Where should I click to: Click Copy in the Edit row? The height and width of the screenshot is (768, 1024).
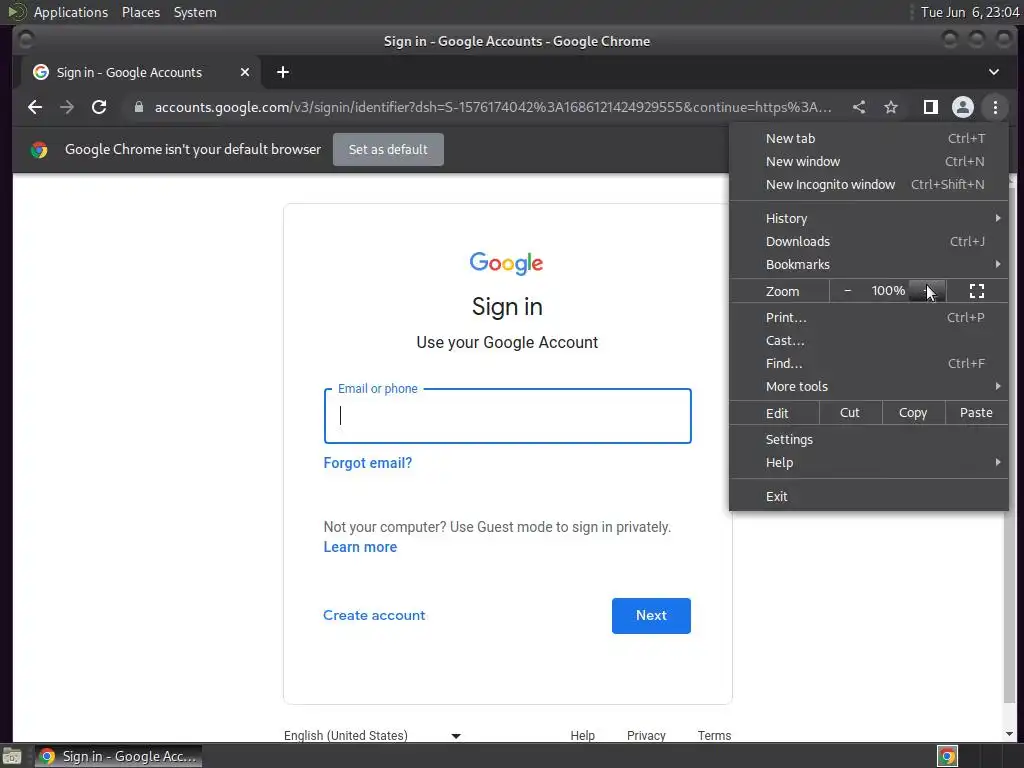[x=913, y=413]
